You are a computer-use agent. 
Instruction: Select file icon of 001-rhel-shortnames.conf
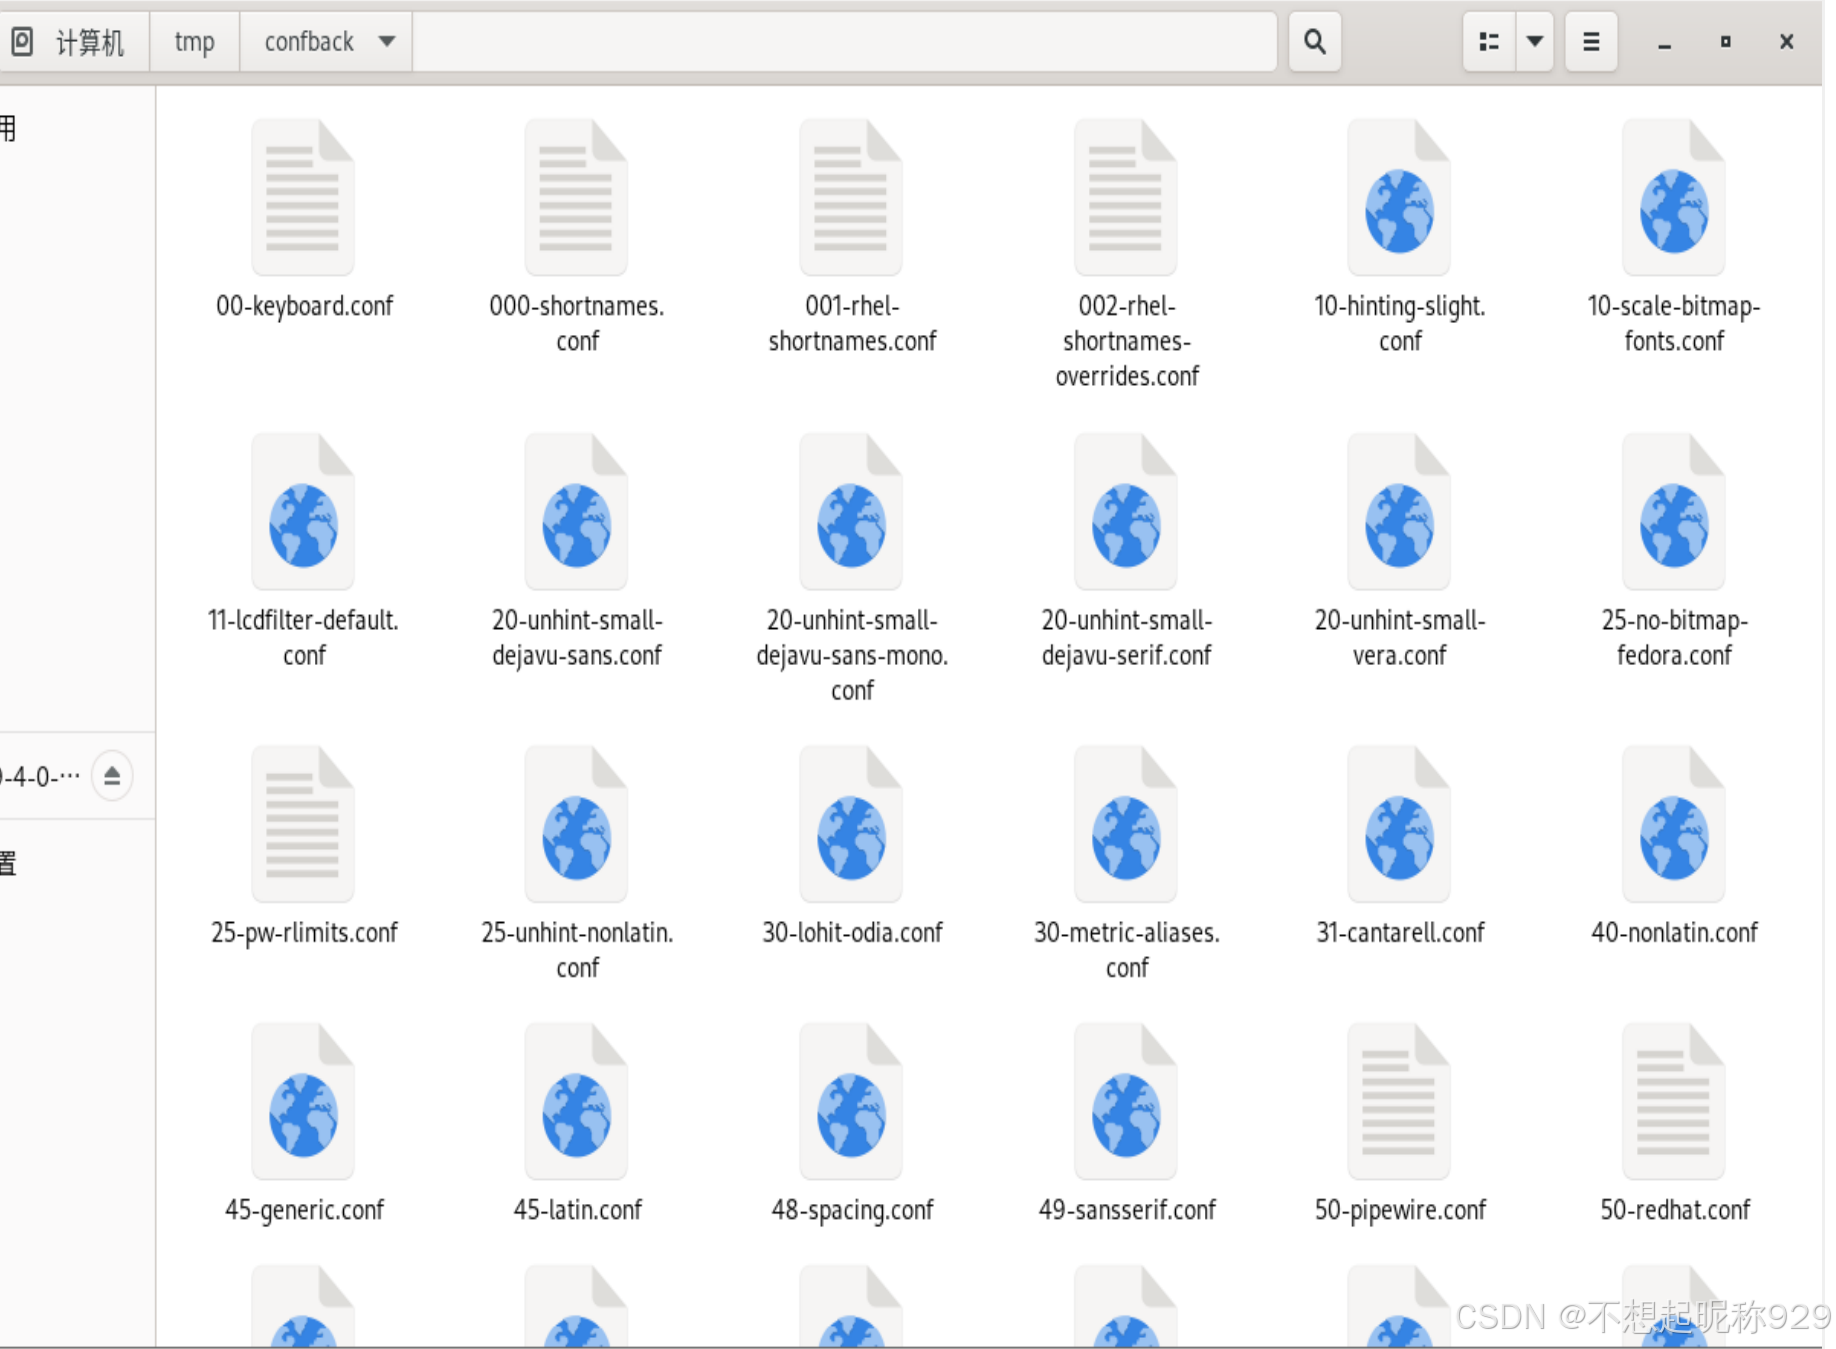[851, 197]
